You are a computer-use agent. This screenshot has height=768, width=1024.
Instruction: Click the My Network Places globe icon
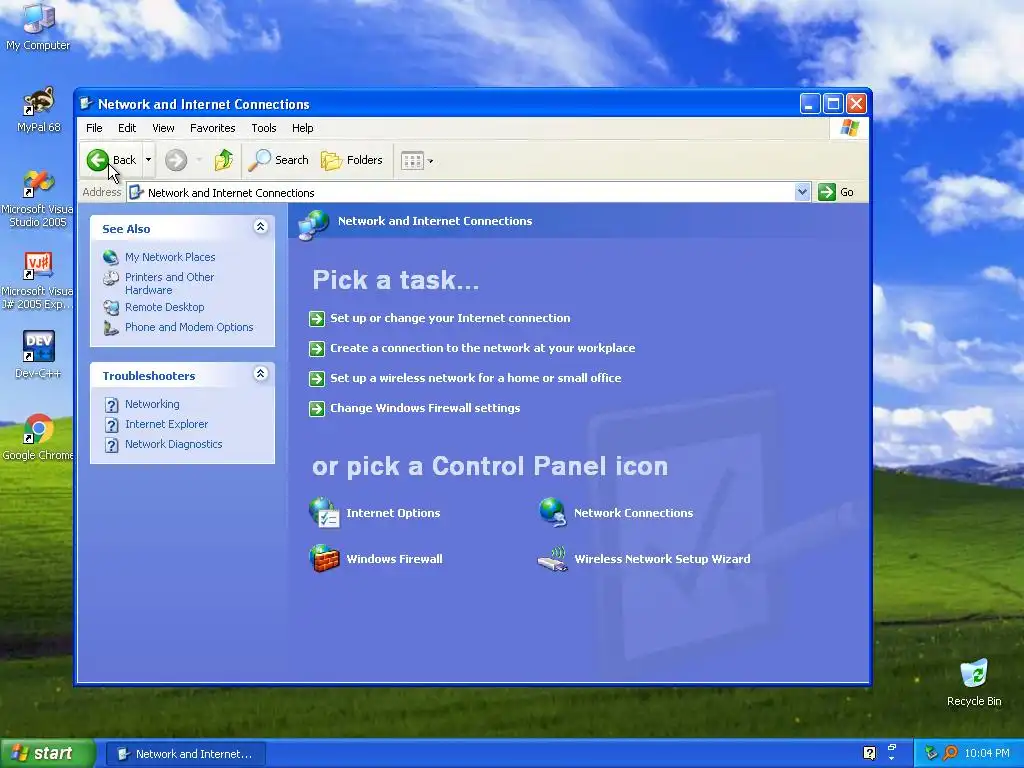pos(111,257)
